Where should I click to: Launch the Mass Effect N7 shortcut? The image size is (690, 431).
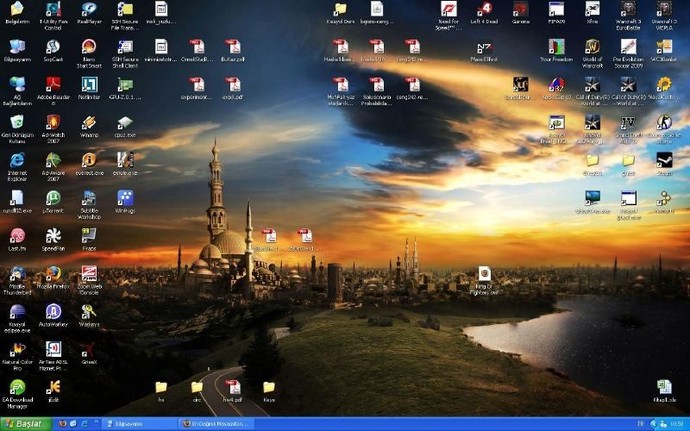tap(484, 48)
